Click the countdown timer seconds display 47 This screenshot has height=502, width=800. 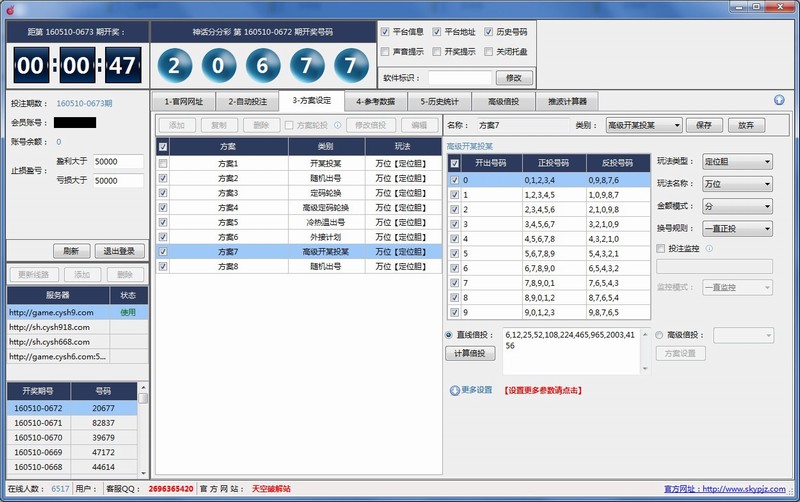coord(120,68)
